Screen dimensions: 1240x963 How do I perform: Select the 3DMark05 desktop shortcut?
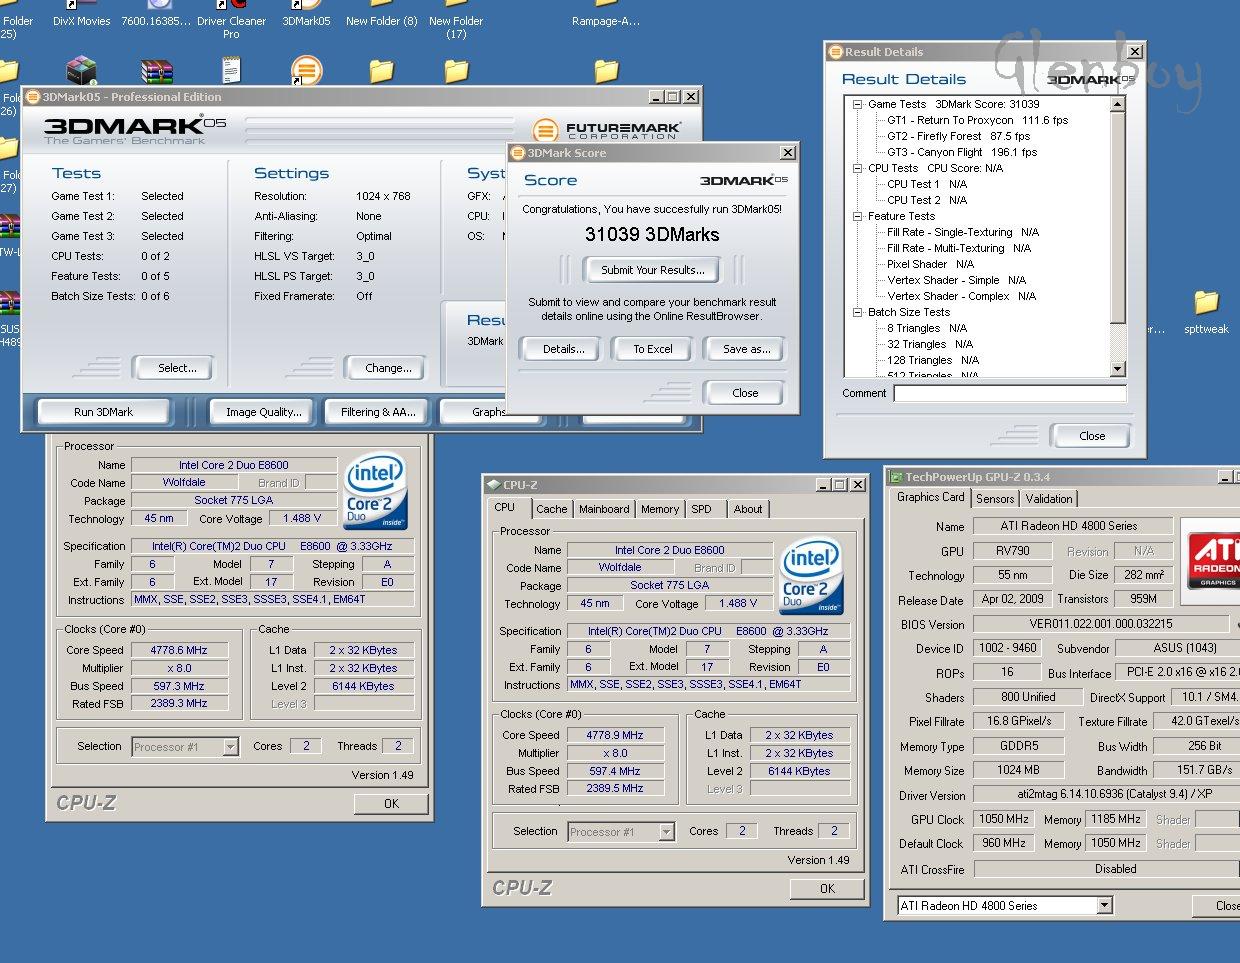306,18
